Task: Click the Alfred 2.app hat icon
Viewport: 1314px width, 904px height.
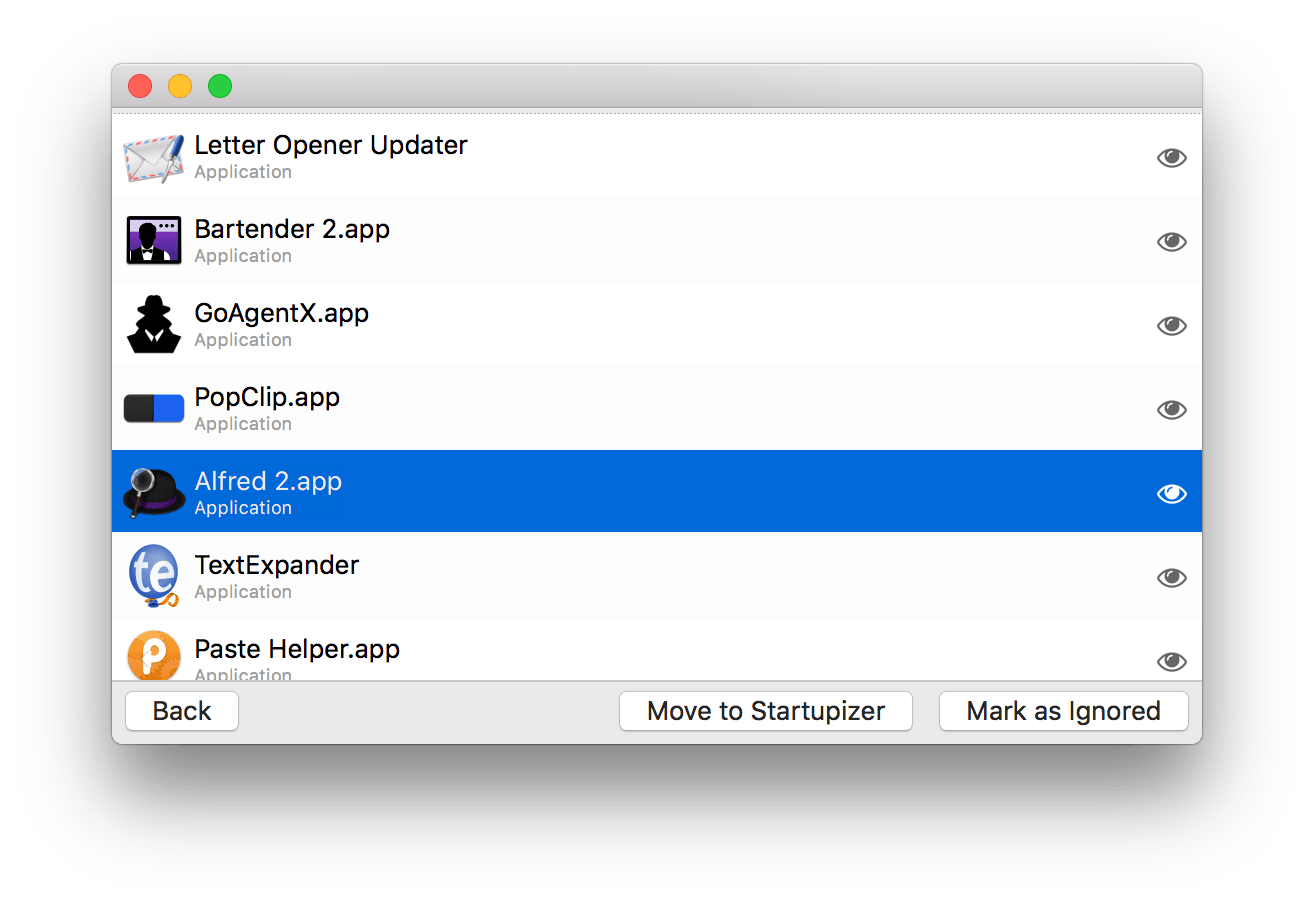Action: pos(154,492)
